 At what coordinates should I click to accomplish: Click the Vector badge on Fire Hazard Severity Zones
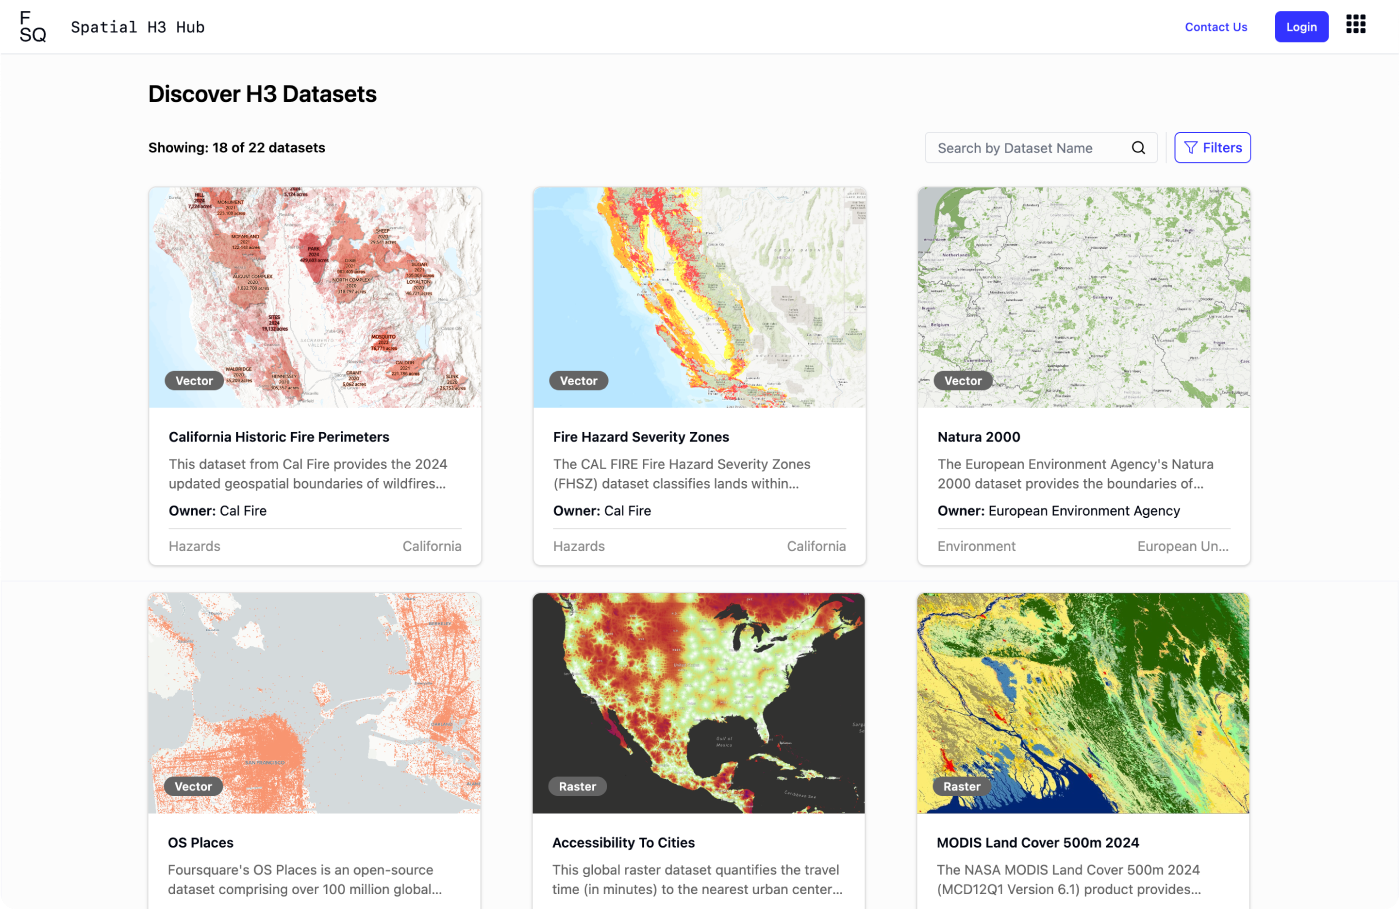coord(579,380)
